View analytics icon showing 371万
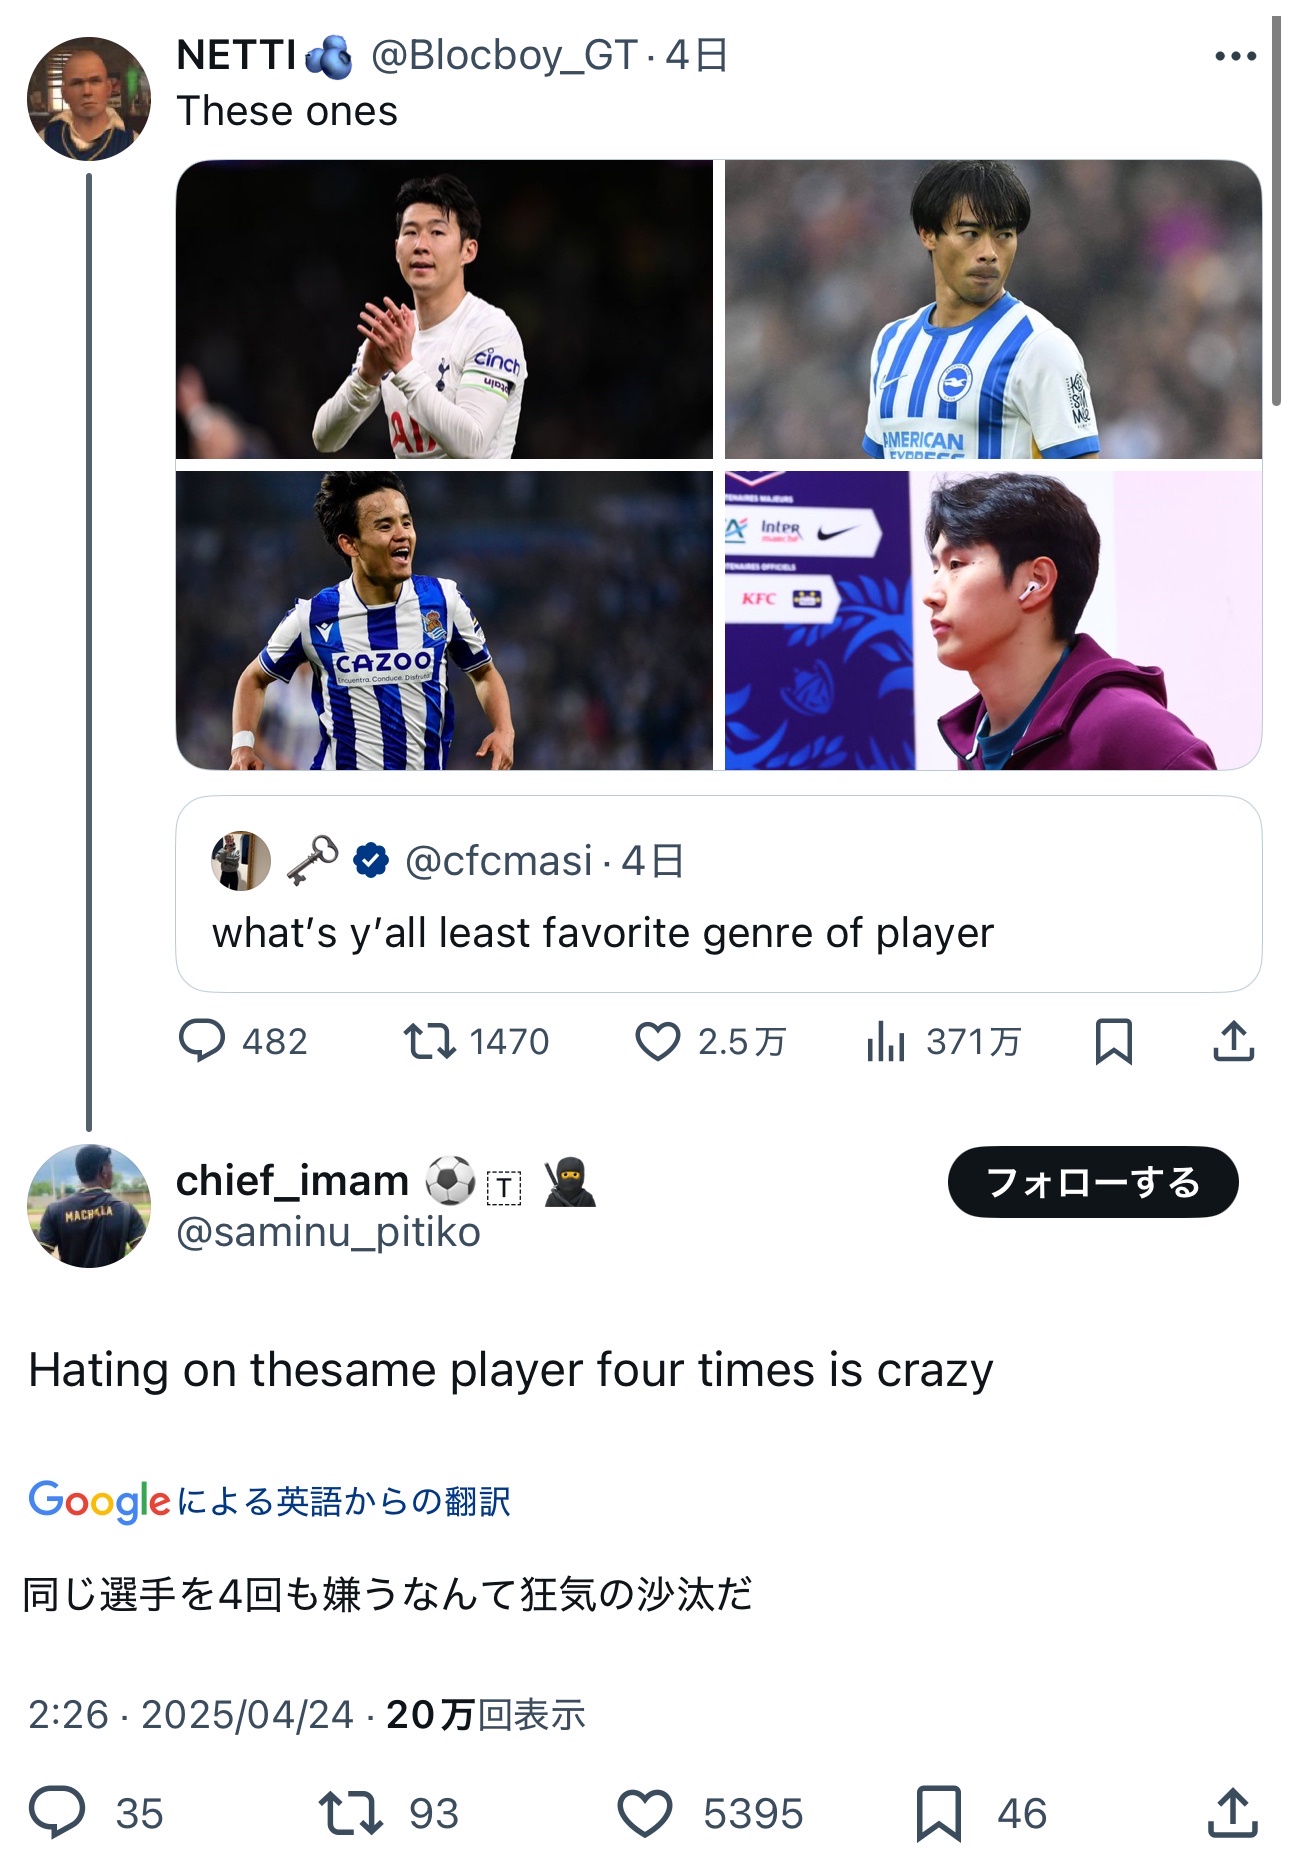Screen dimensions: 1290x1870 pos(886,1041)
